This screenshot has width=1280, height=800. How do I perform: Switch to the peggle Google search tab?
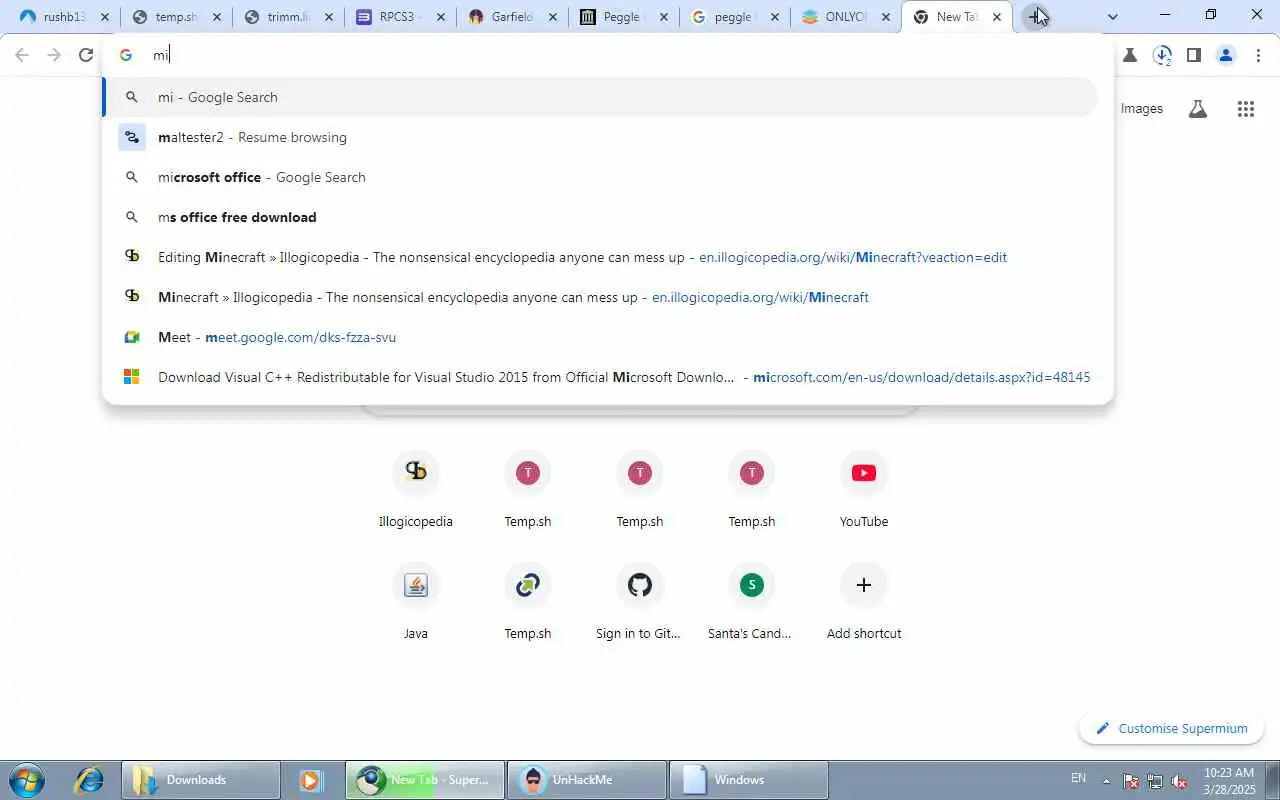[734, 17]
